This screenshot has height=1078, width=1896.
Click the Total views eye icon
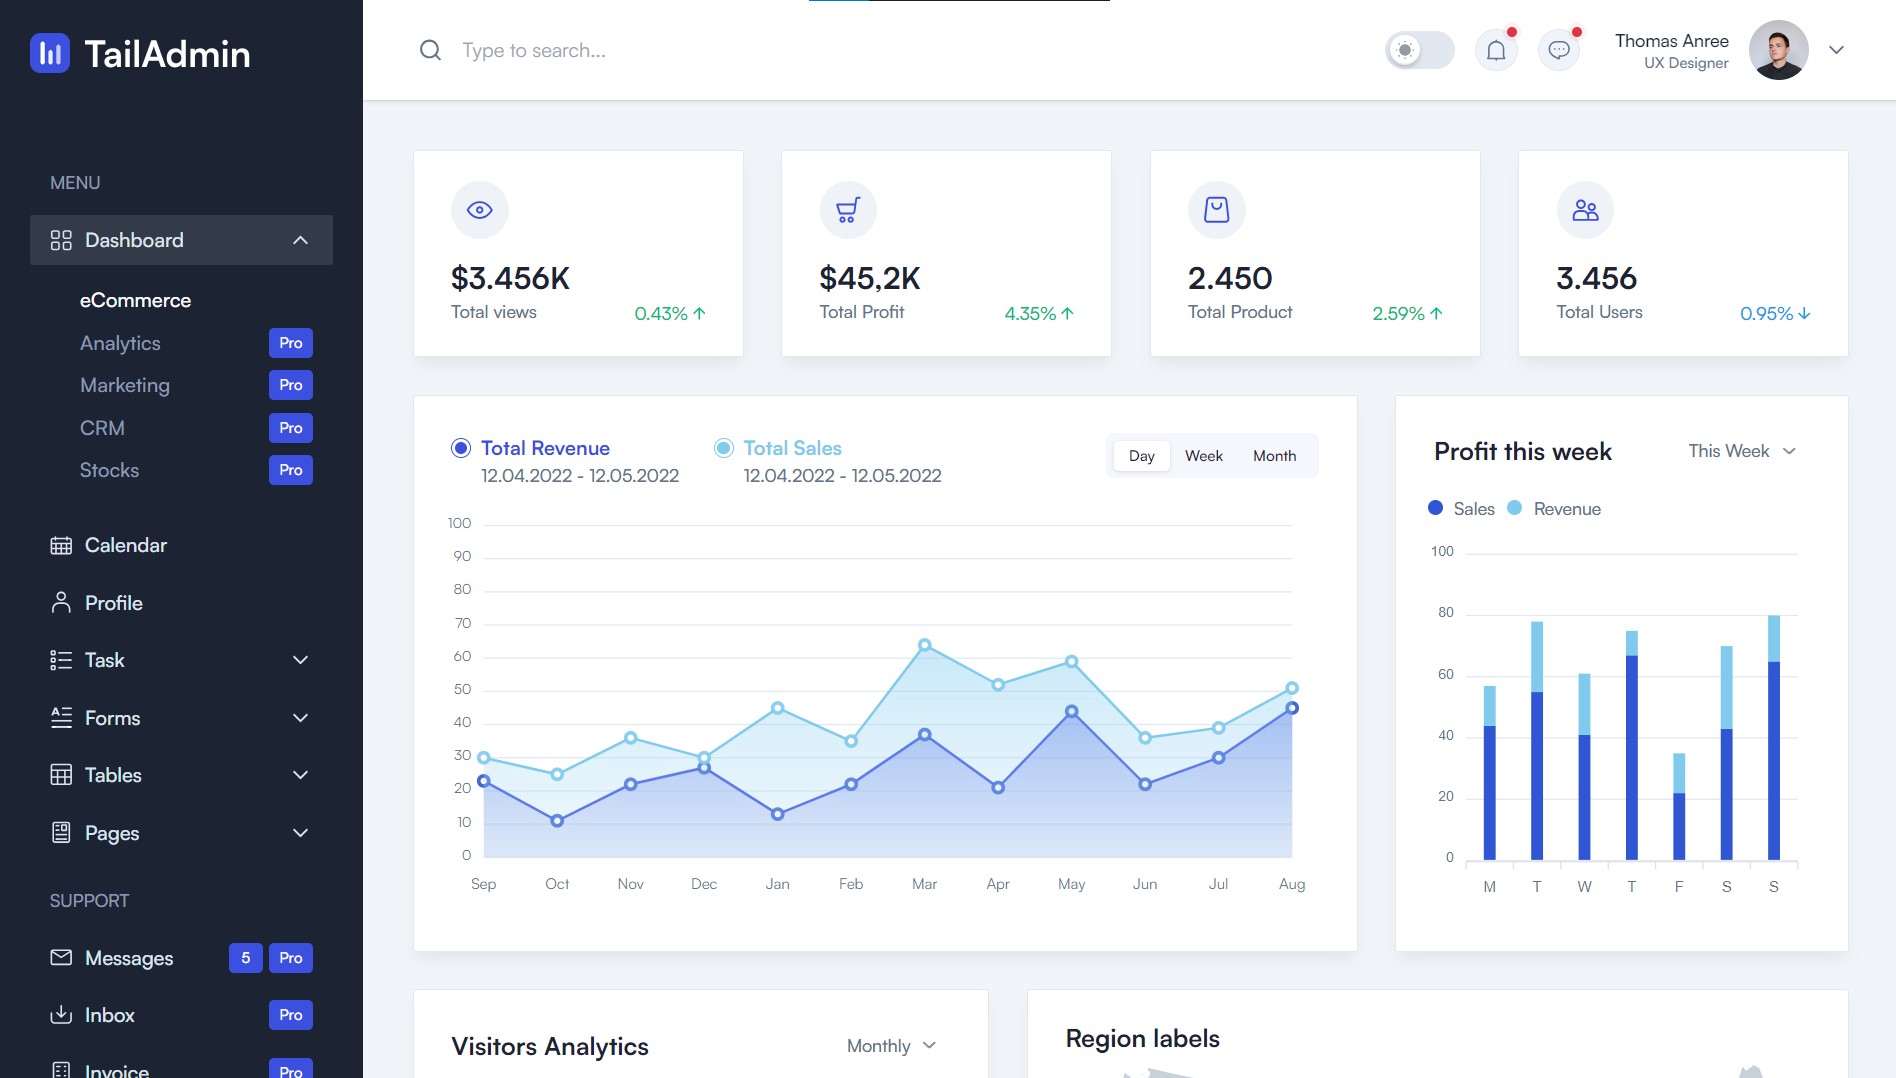coord(480,210)
